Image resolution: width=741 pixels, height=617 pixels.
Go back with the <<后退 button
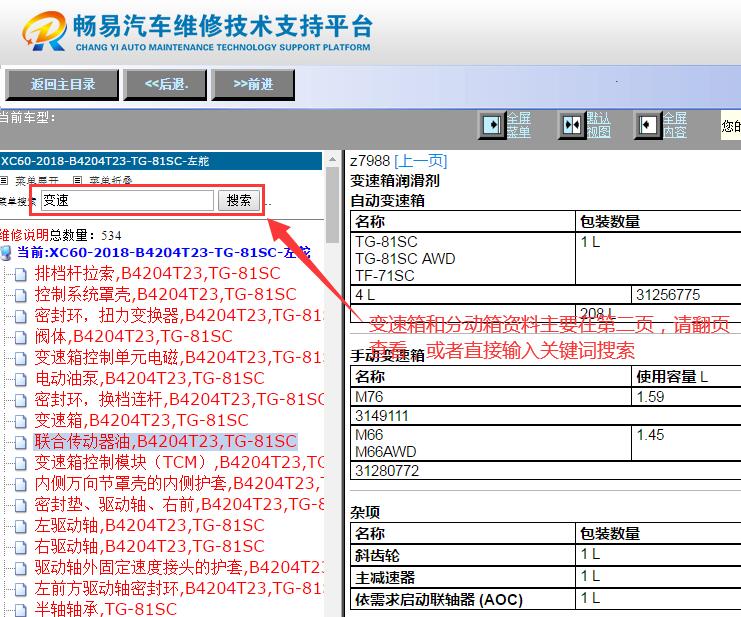tap(165, 85)
